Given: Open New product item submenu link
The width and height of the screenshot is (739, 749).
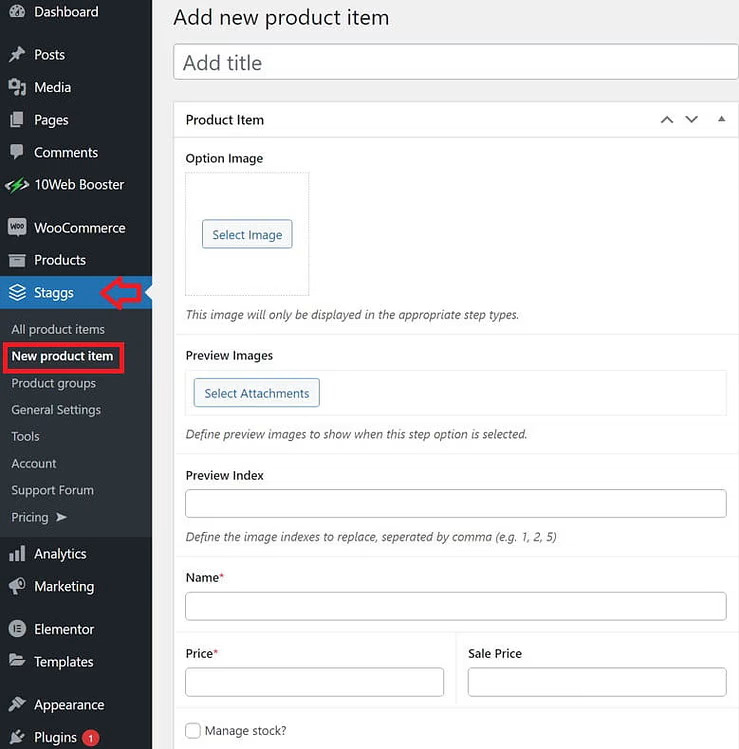Looking at the screenshot, I should pos(62,356).
